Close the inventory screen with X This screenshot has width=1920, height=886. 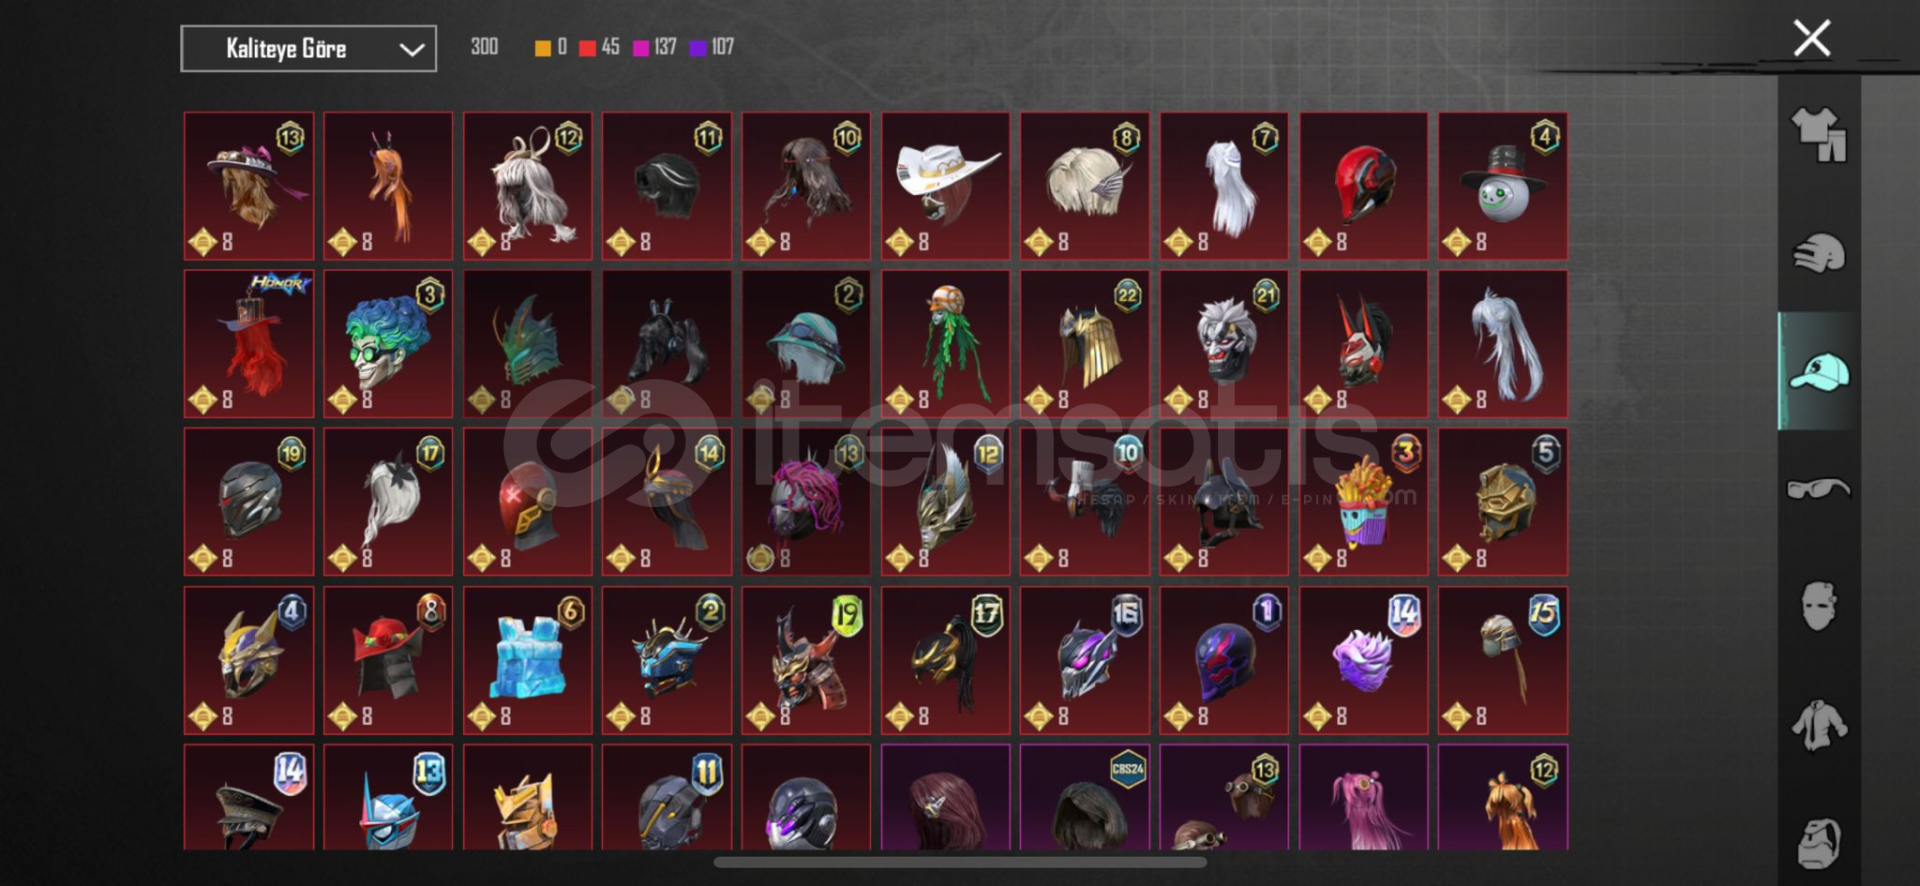click(1812, 38)
